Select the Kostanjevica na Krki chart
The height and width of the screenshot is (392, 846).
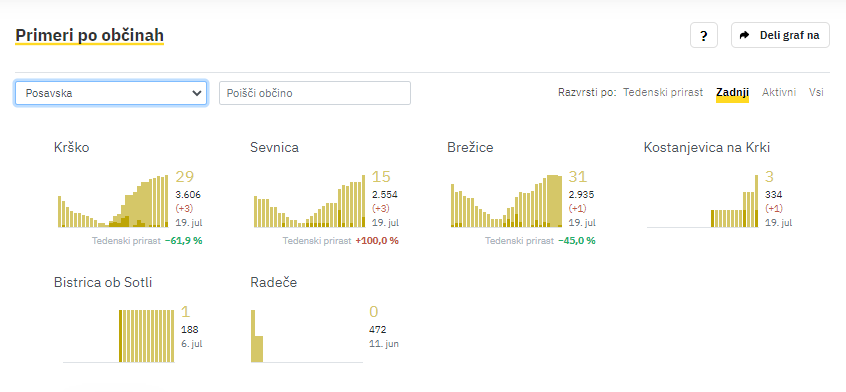click(x=702, y=201)
